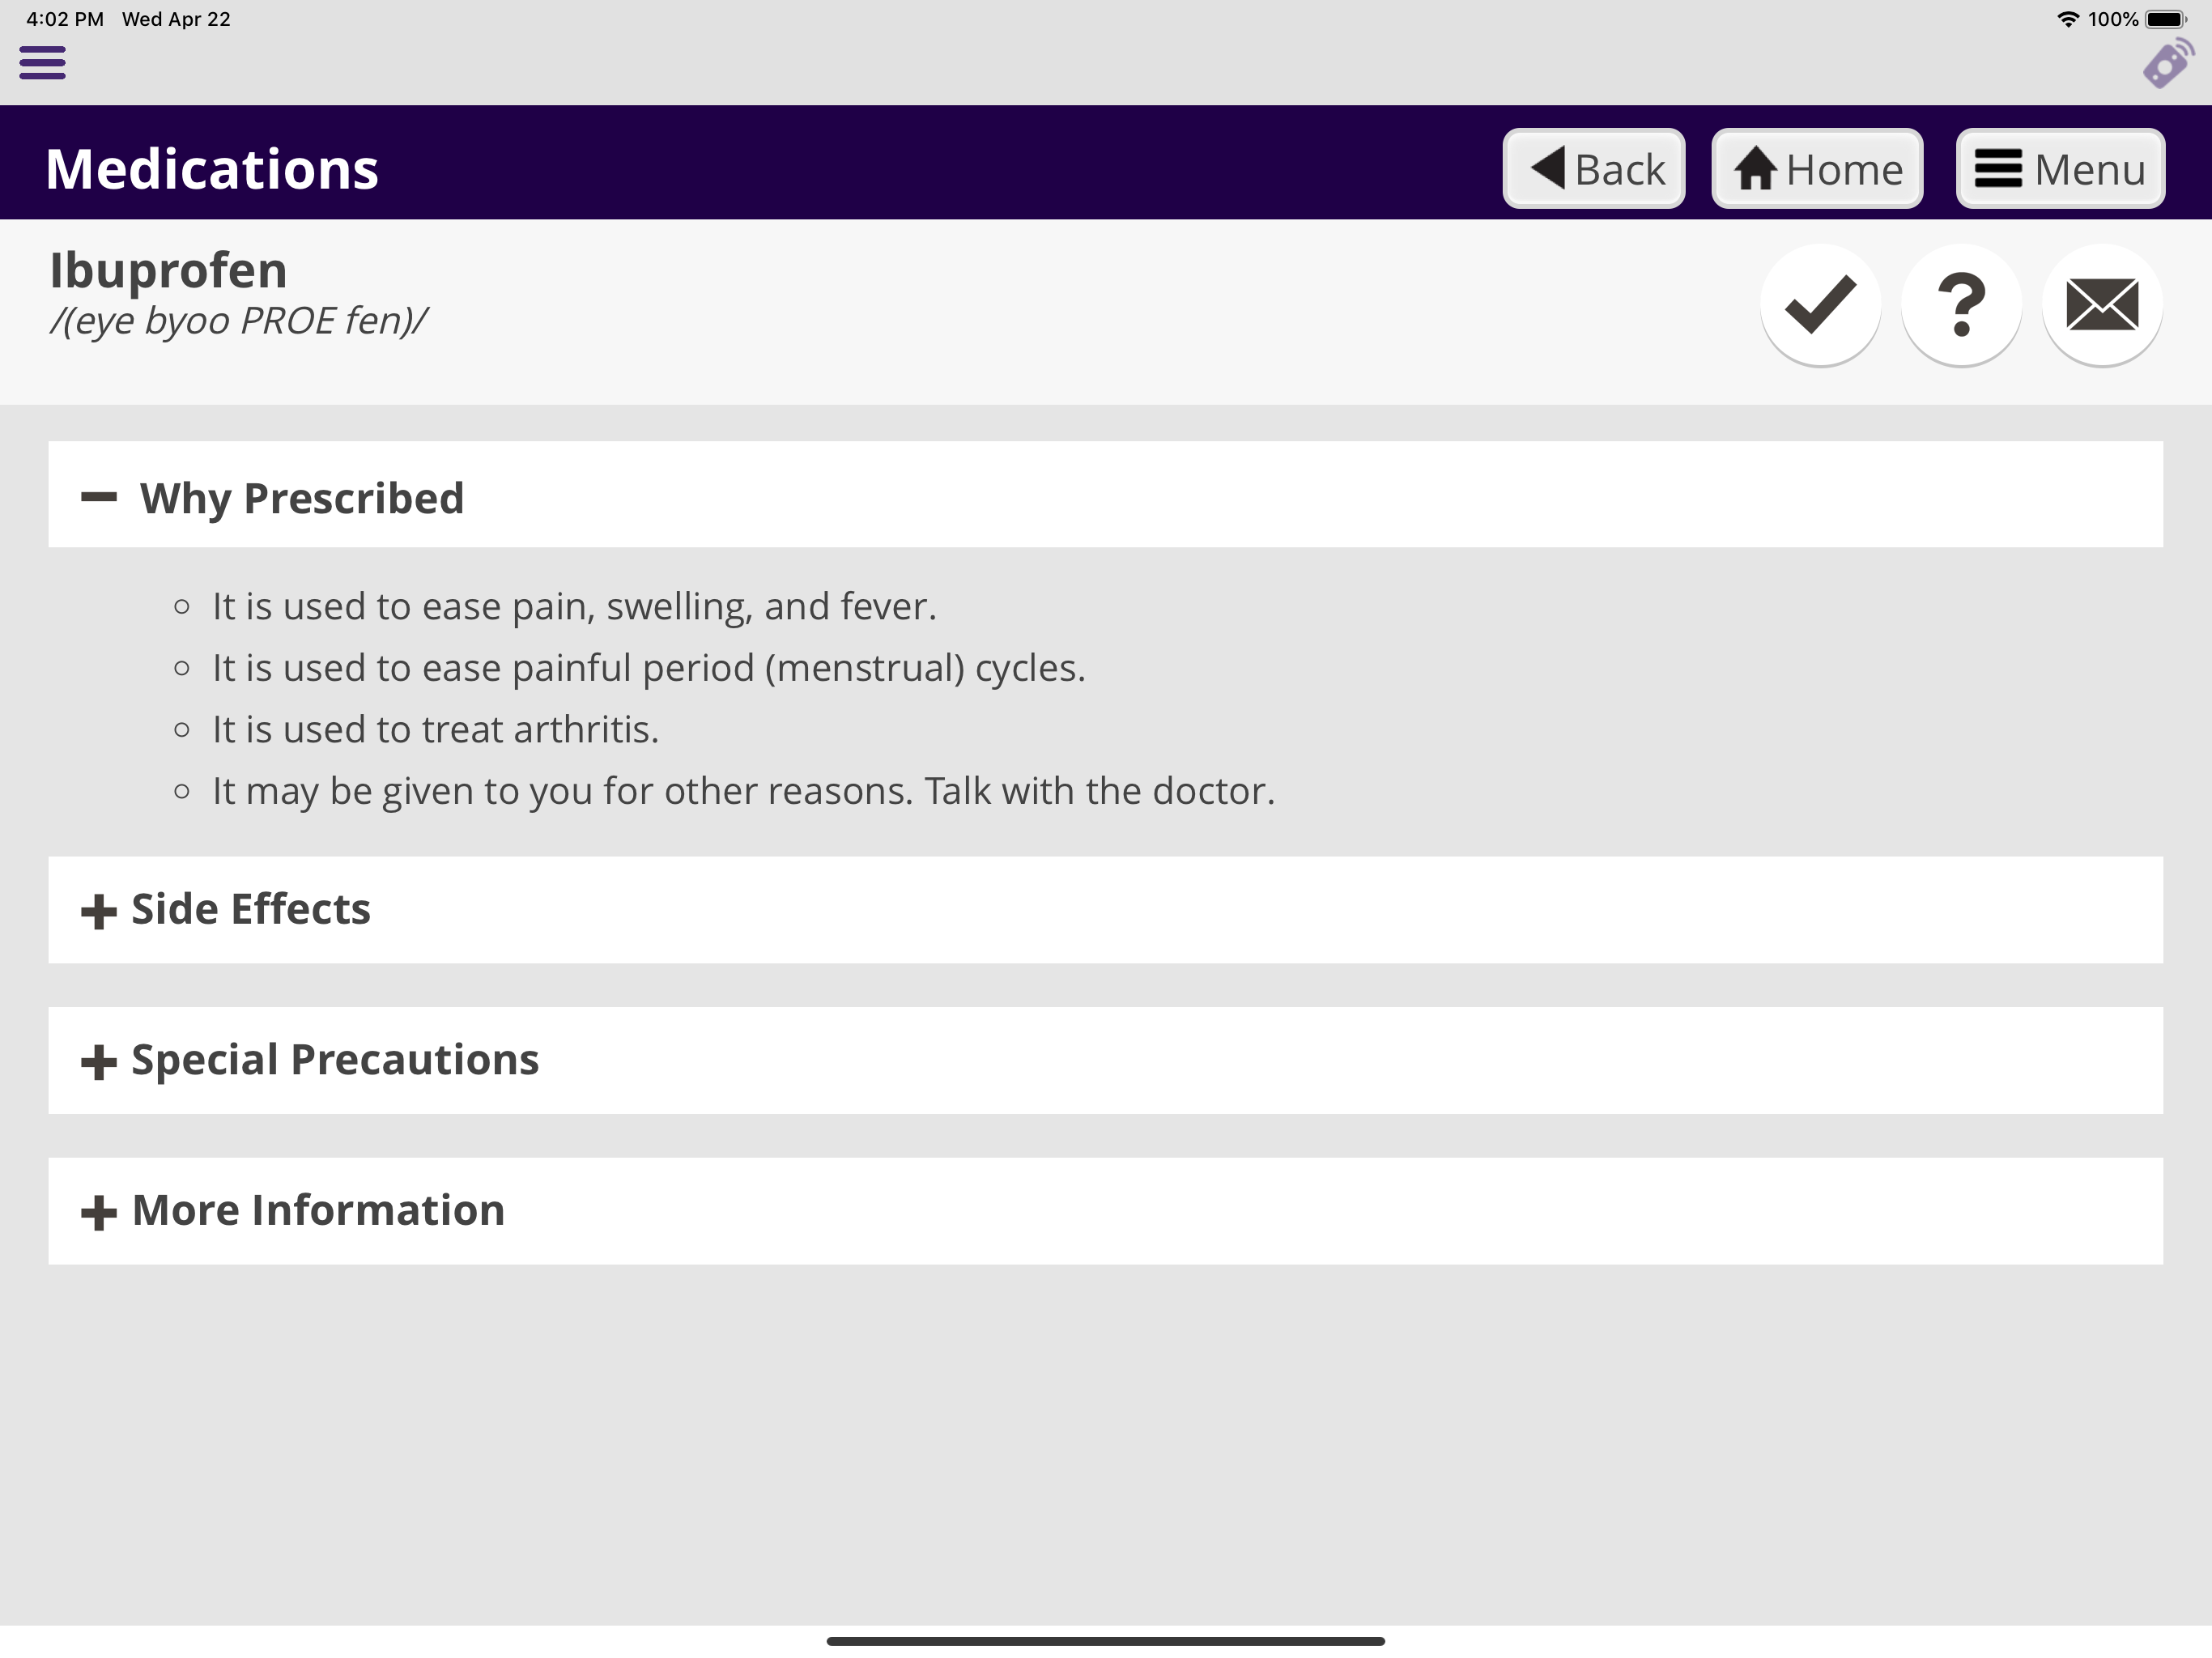Screen dimensions: 2212x1658
Task: Expand the Special Precautions section
Action: 1105,1060
